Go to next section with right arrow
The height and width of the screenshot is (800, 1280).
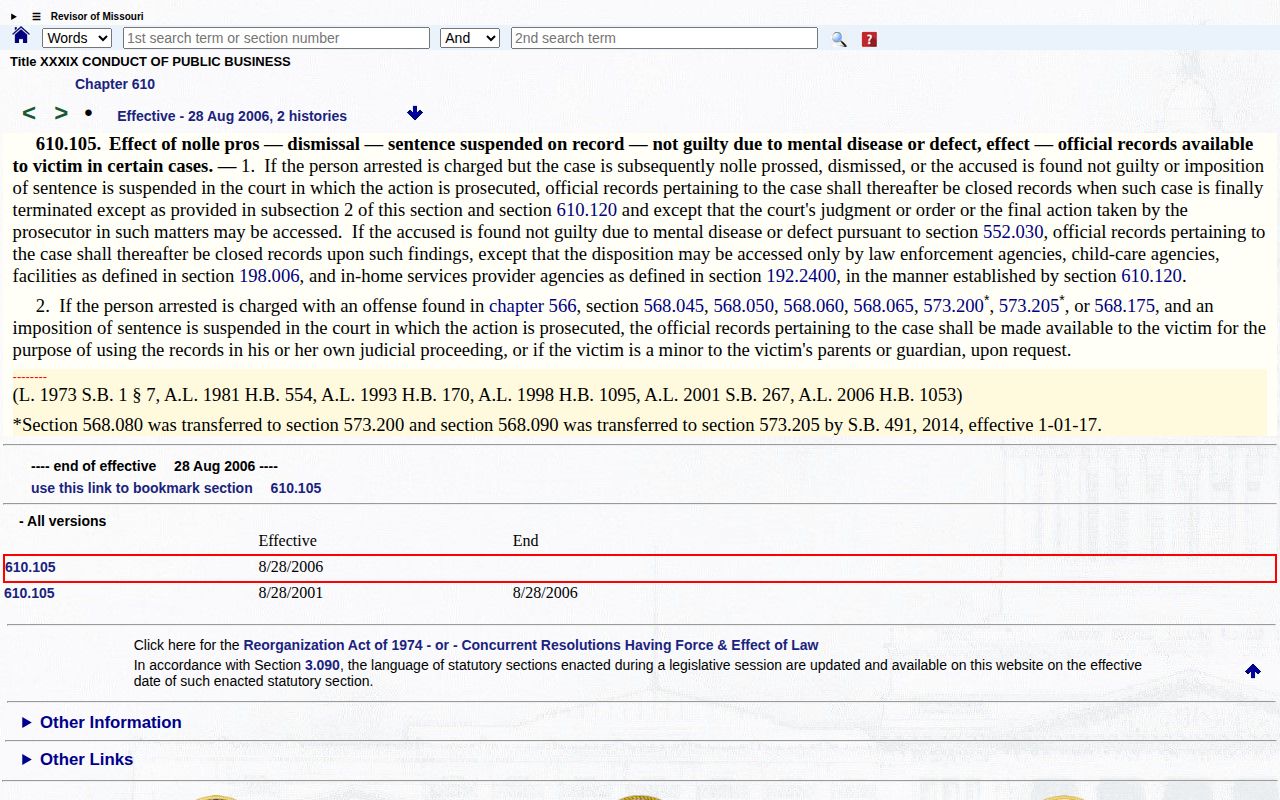tap(61, 113)
